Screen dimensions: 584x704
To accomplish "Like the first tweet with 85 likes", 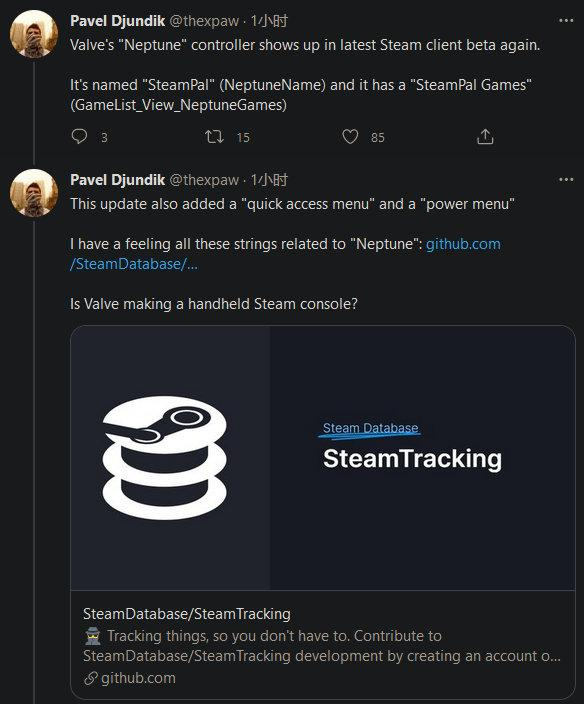I will (x=350, y=136).
